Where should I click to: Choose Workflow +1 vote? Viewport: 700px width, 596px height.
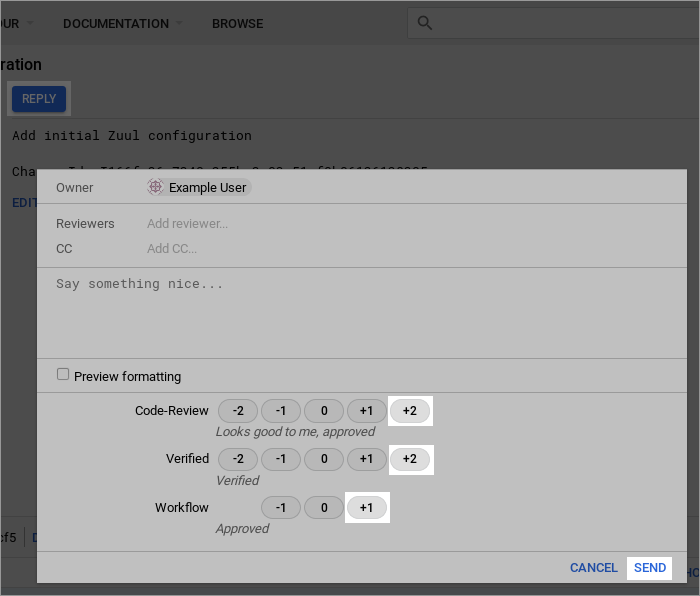click(367, 508)
